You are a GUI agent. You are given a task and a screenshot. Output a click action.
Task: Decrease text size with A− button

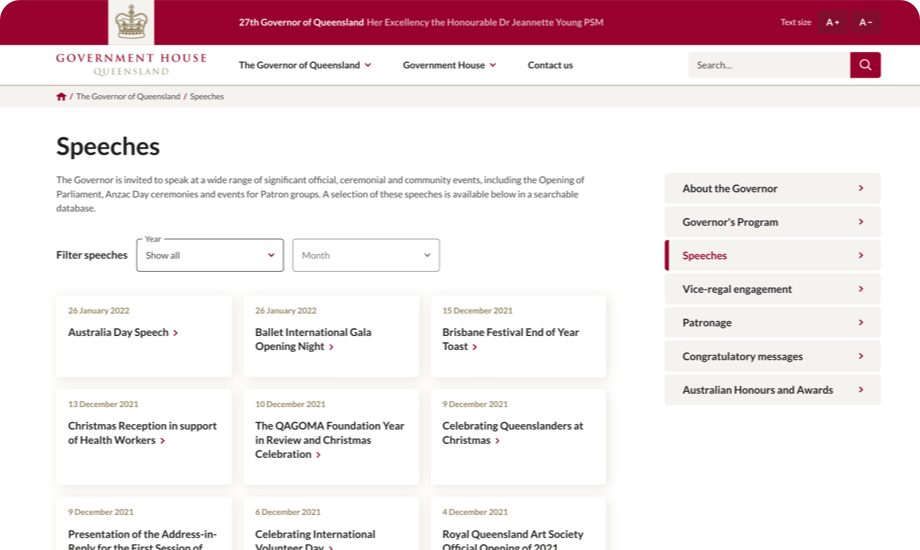click(865, 22)
